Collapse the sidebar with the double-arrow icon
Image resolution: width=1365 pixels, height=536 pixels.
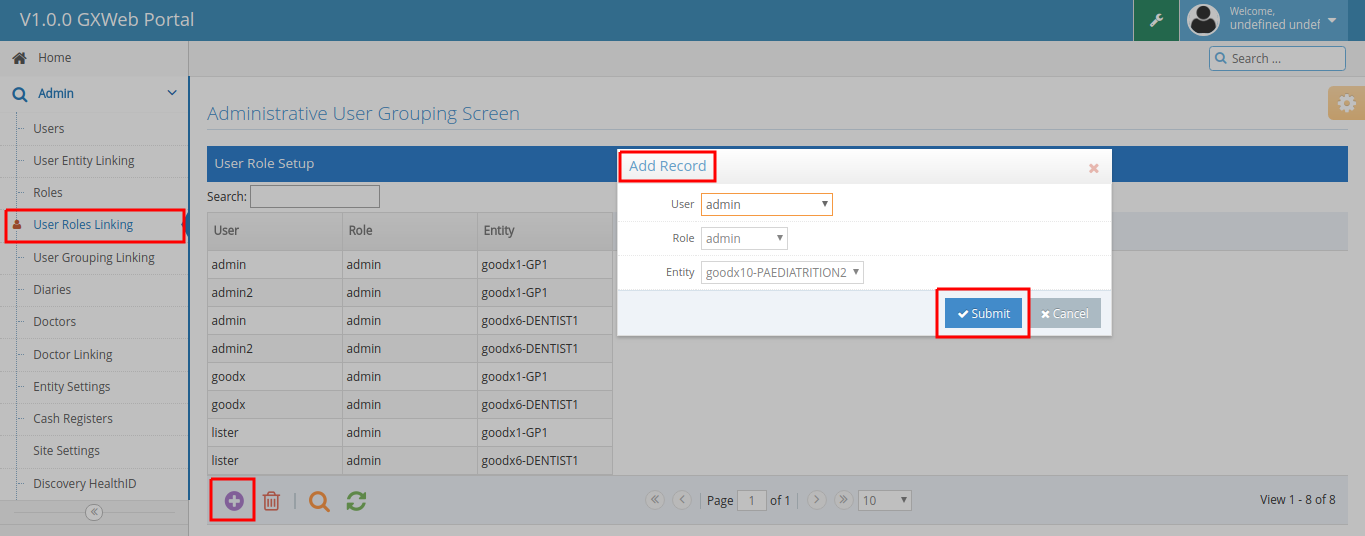tap(94, 512)
